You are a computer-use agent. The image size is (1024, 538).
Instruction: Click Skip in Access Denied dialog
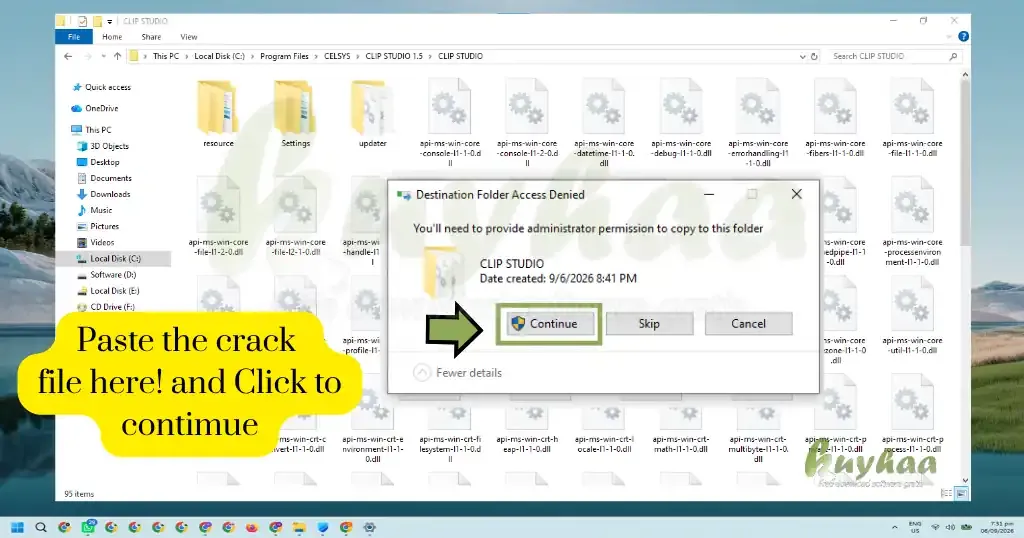point(649,324)
